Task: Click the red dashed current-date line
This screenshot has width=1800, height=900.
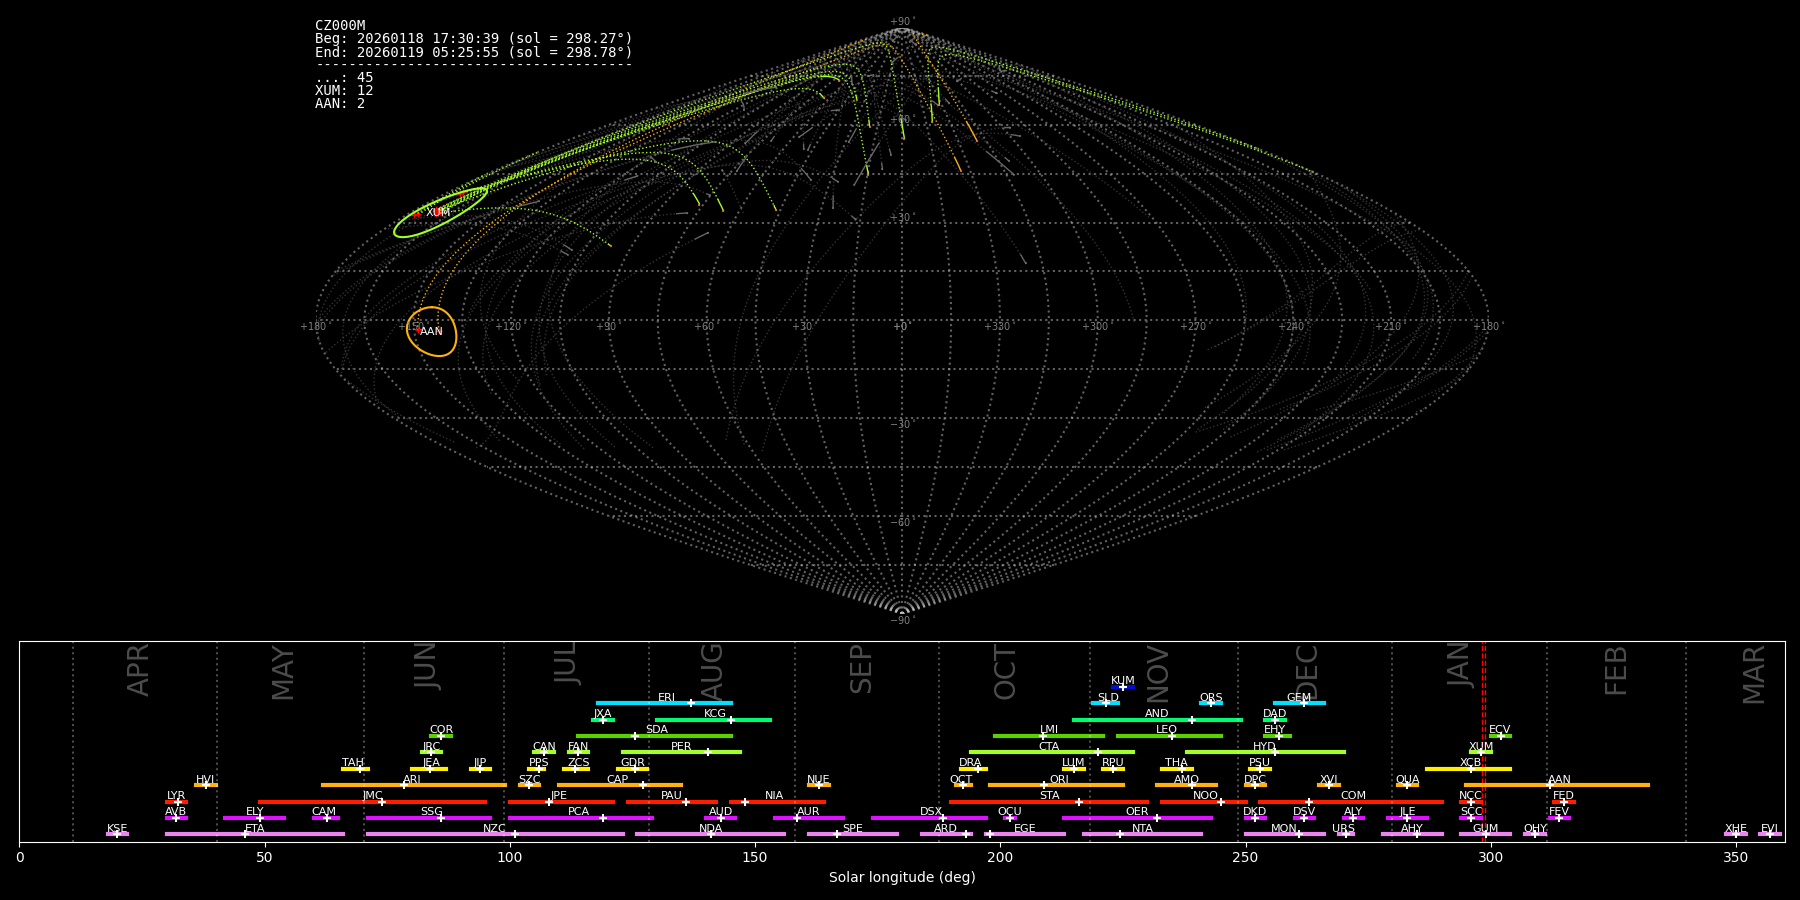Action: [1483, 740]
